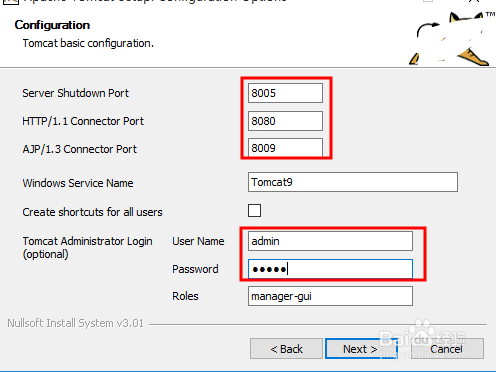Select the HTTP/1.1 Connector Port field
Image resolution: width=496 pixels, height=372 pixels.
pyautogui.click(x=285, y=121)
